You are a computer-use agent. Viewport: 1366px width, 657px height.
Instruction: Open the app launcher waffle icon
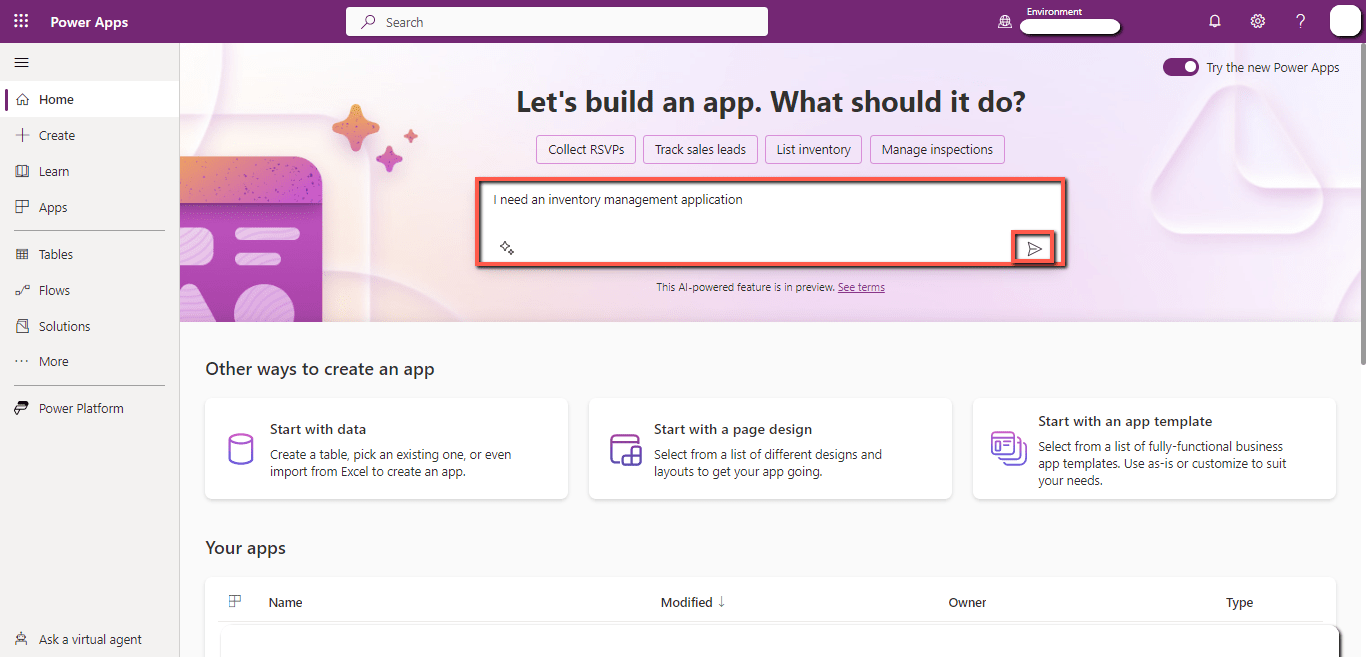(x=21, y=21)
